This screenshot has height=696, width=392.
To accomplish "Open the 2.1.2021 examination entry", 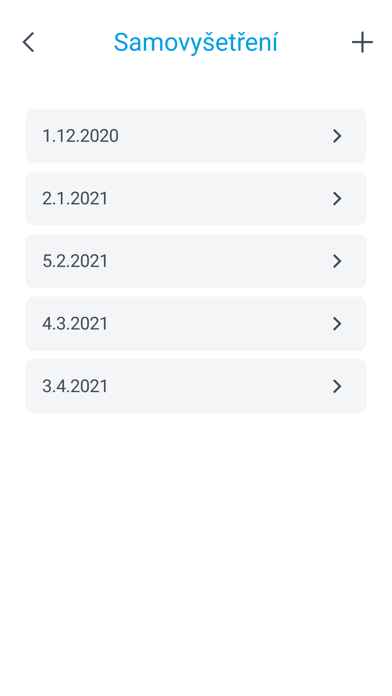I will pos(196,198).
